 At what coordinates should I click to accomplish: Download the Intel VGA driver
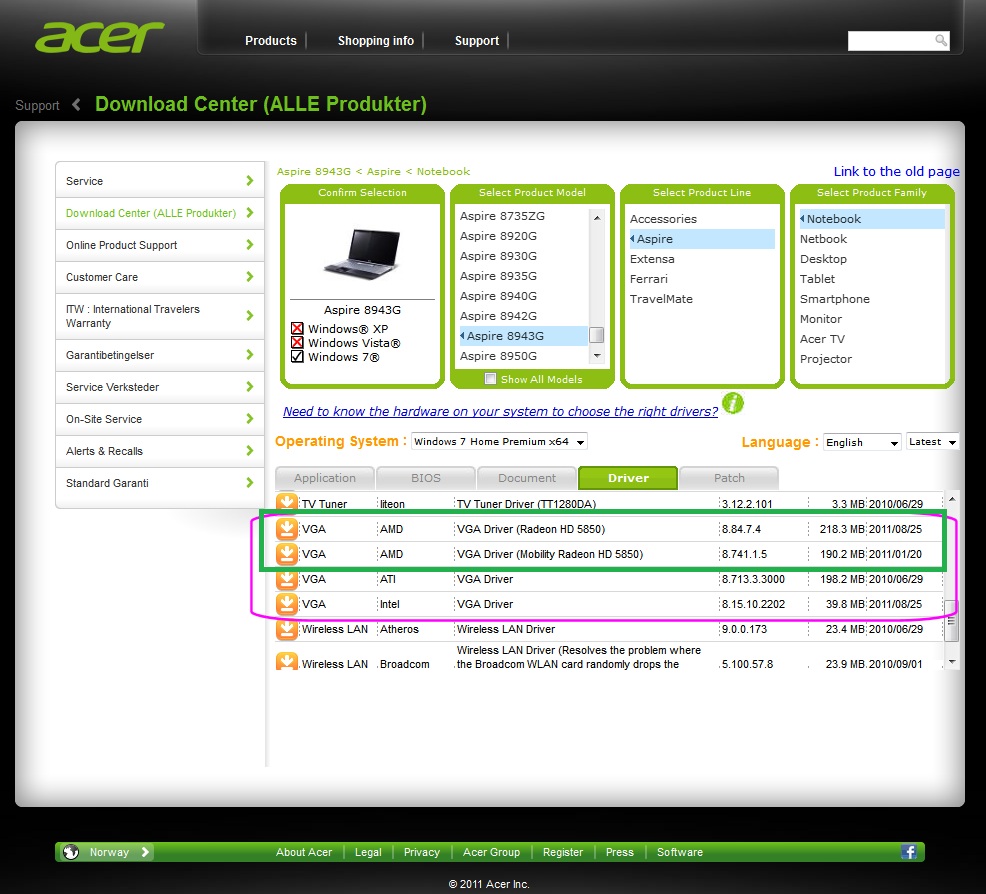tap(287, 604)
